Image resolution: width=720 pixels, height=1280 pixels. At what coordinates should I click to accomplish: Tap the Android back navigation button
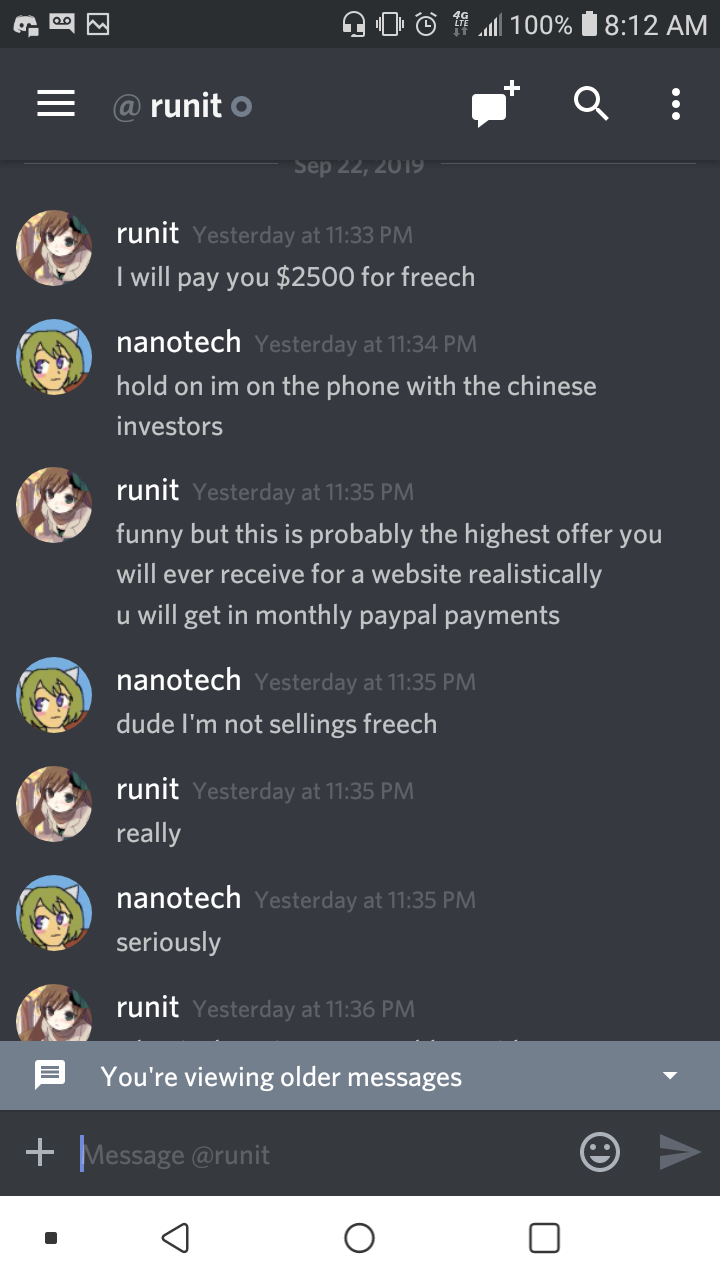(x=175, y=1238)
